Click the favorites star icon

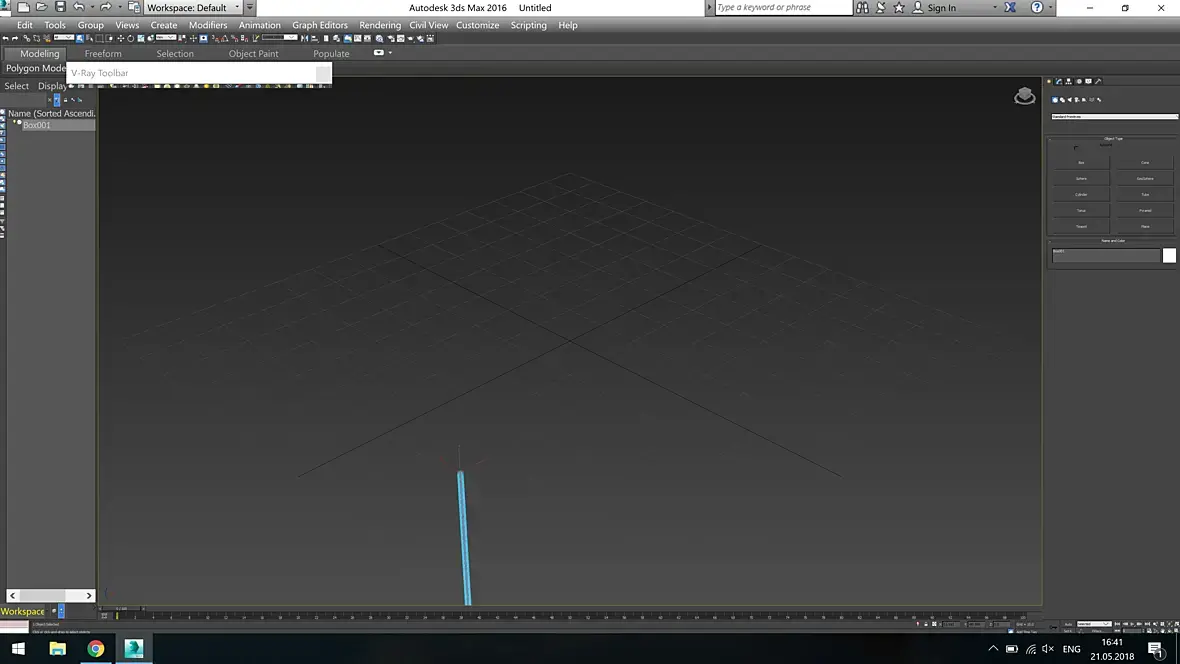[x=899, y=7]
